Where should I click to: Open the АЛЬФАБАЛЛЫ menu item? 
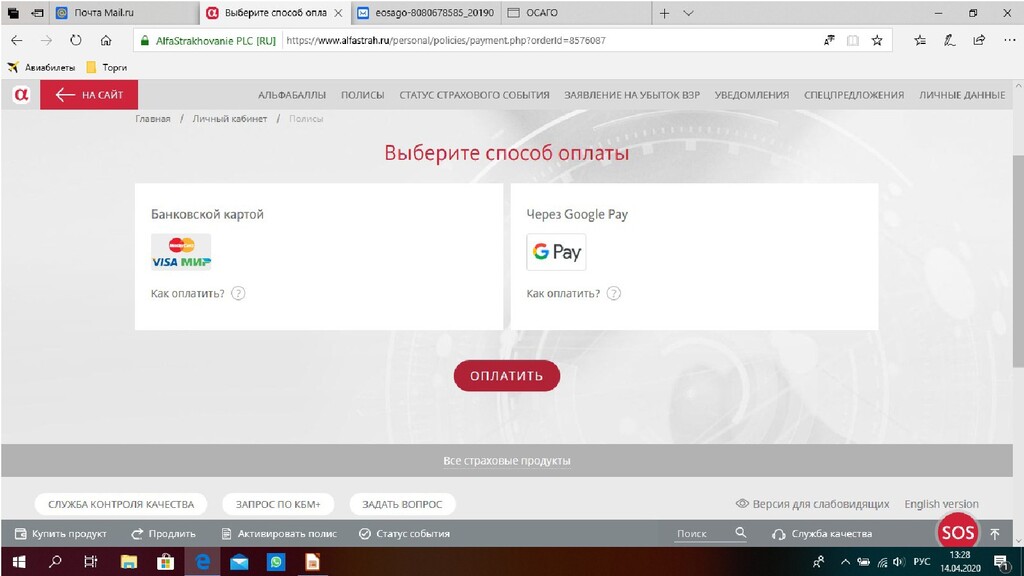(x=291, y=95)
